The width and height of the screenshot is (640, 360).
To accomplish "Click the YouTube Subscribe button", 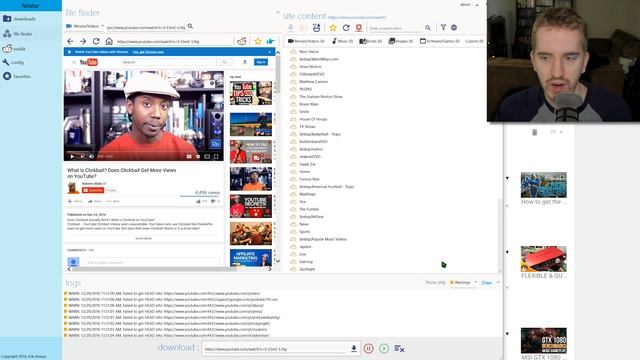I will [93, 190].
